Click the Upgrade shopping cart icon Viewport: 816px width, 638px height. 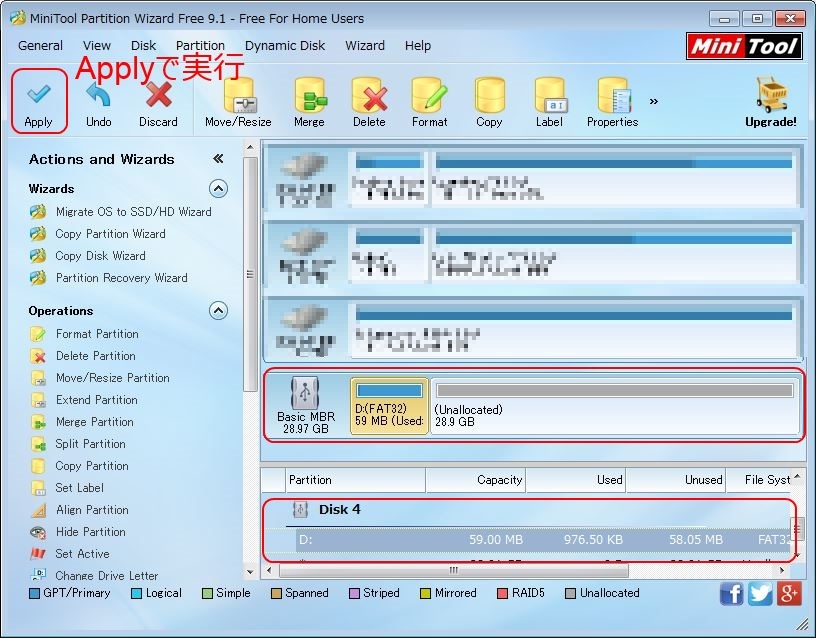(x=771, y=94)
